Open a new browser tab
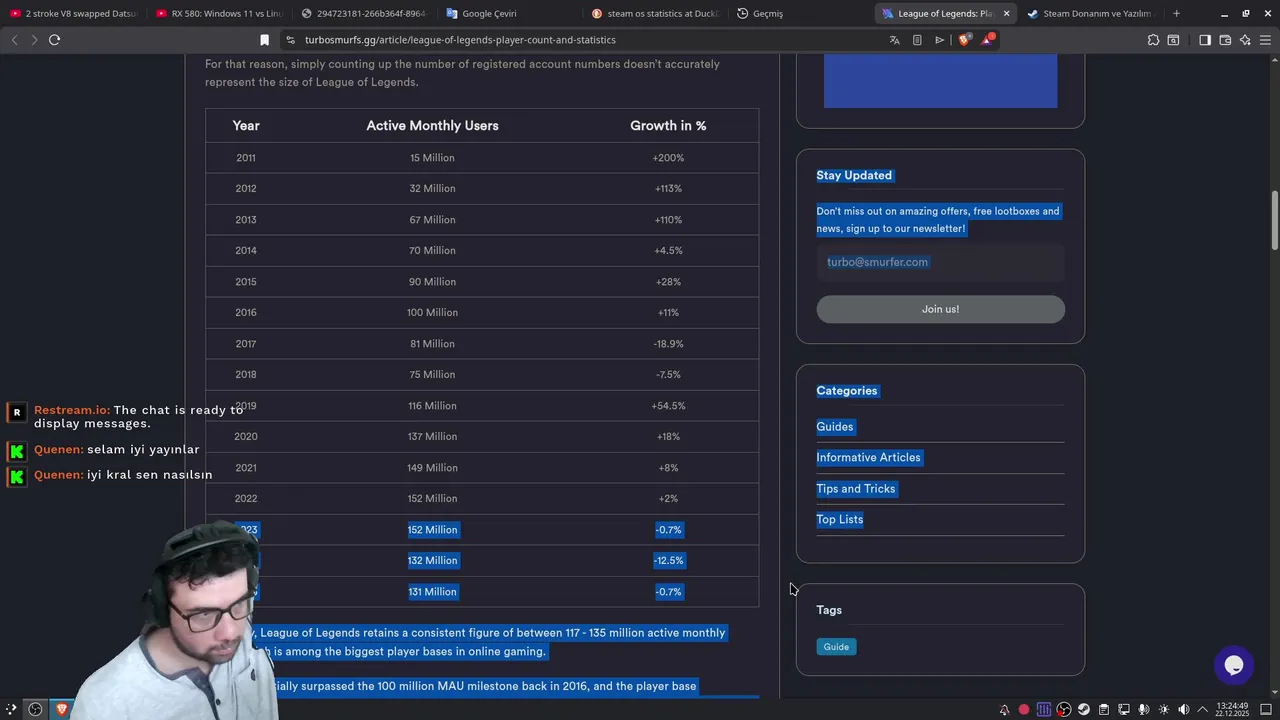The height and width of the screenshot is (720, 1280). (1176, 13)
